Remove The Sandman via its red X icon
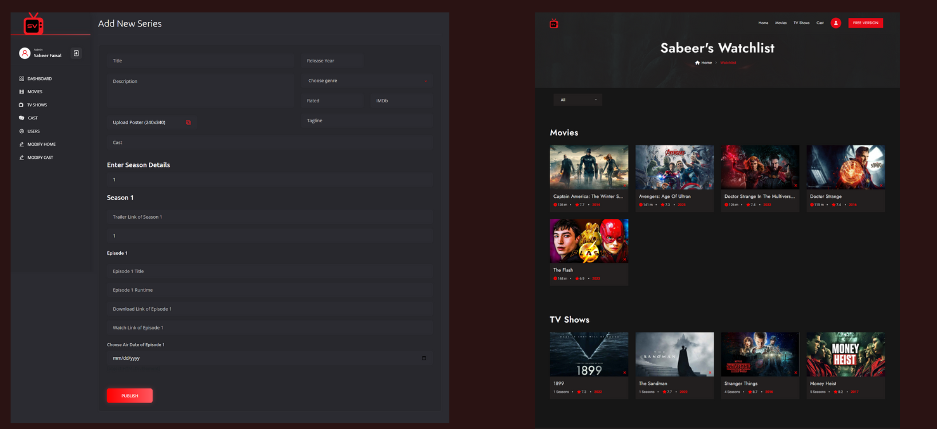This screenshot has height=429, width=937. 709,373
